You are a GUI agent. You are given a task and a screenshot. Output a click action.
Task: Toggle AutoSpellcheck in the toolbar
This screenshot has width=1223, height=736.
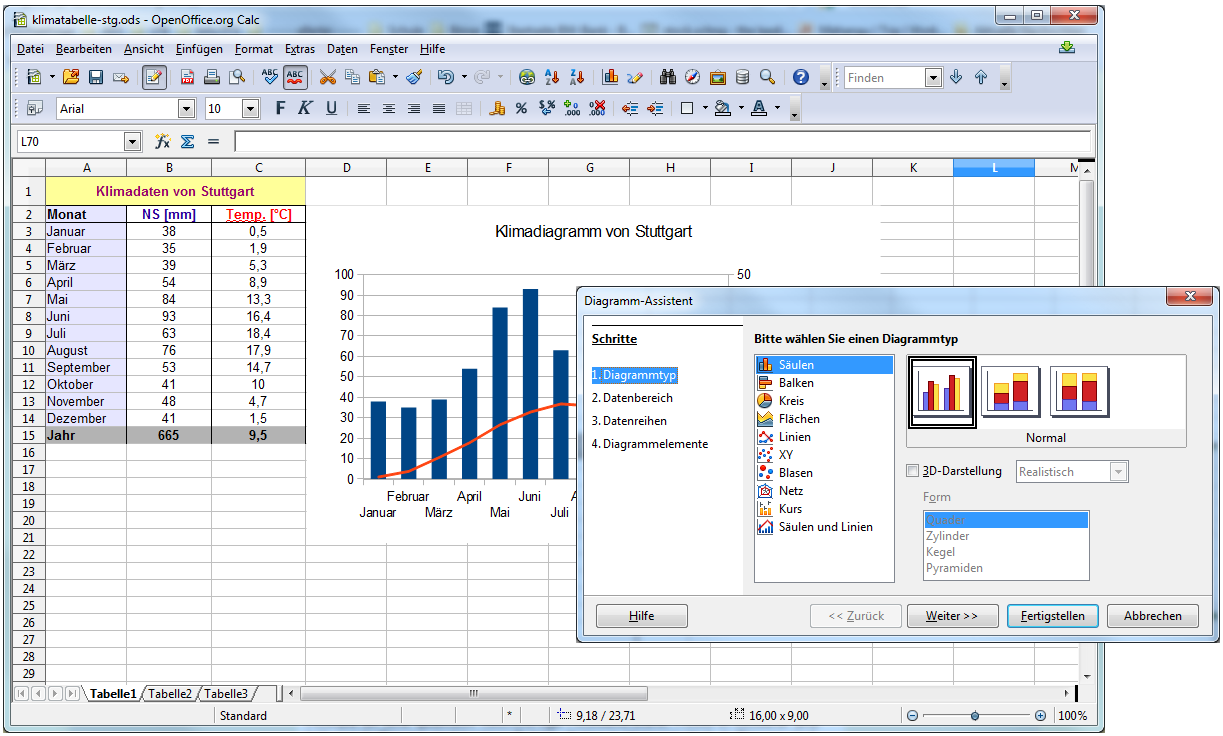click(295, 77)
